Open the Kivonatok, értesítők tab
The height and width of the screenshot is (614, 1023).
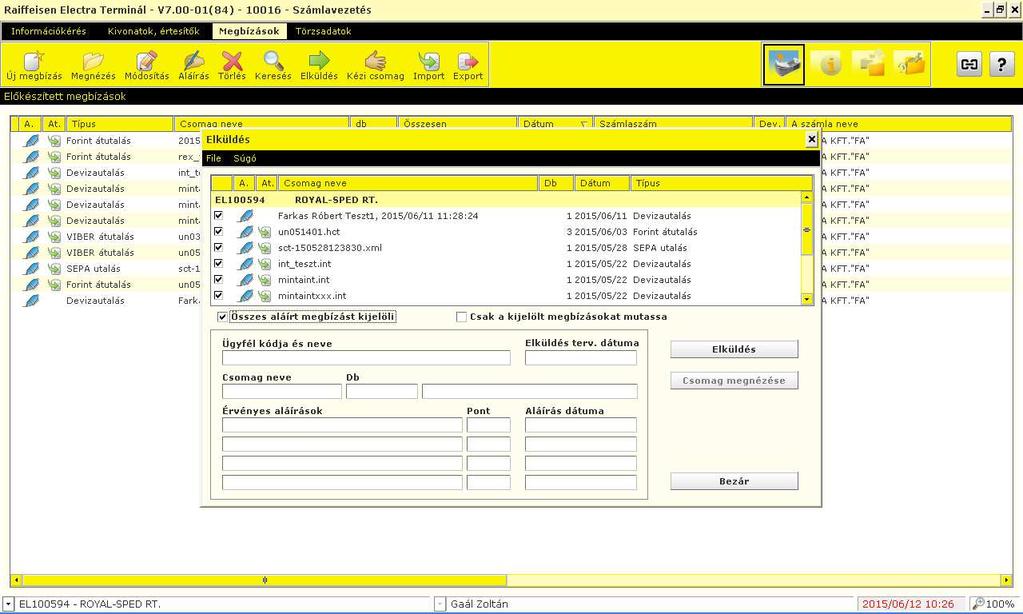153,31
